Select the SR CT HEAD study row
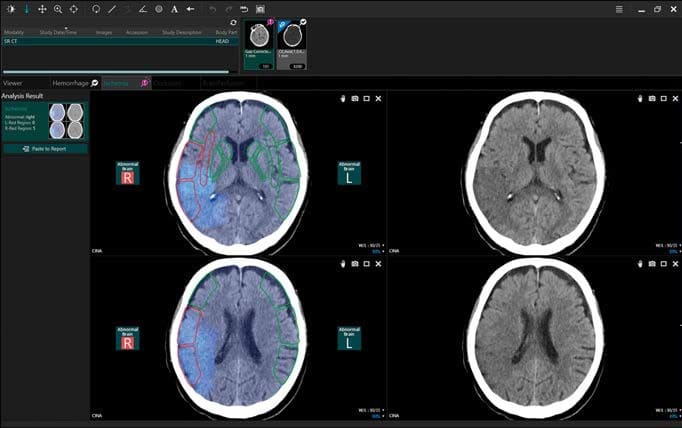The width and height of the screenshot is (682, 428). pos(121,41)
